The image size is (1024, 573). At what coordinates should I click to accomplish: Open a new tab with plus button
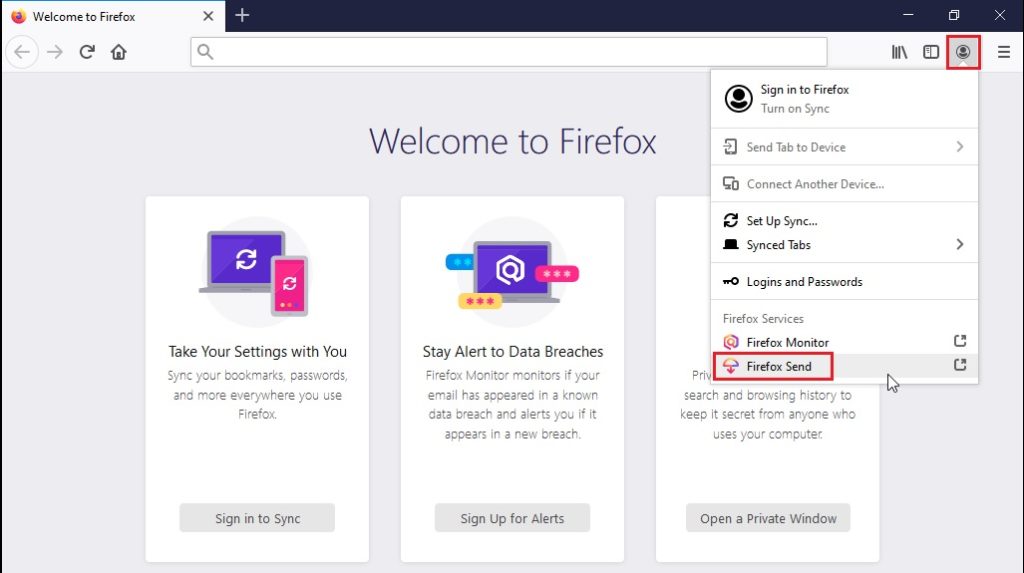[242, 15]
